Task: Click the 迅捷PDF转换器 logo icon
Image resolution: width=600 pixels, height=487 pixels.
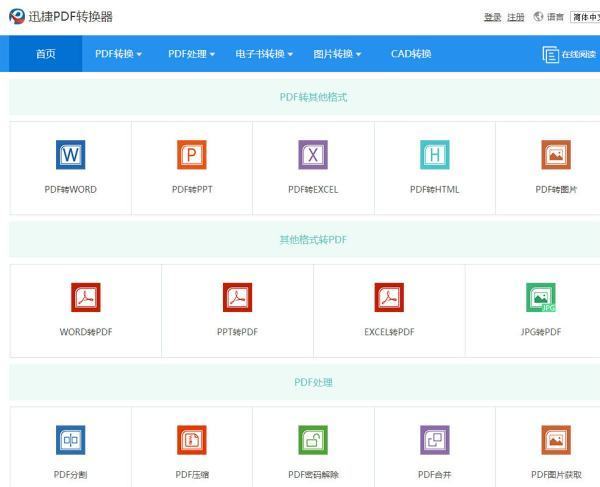Action: coord(17,16)
